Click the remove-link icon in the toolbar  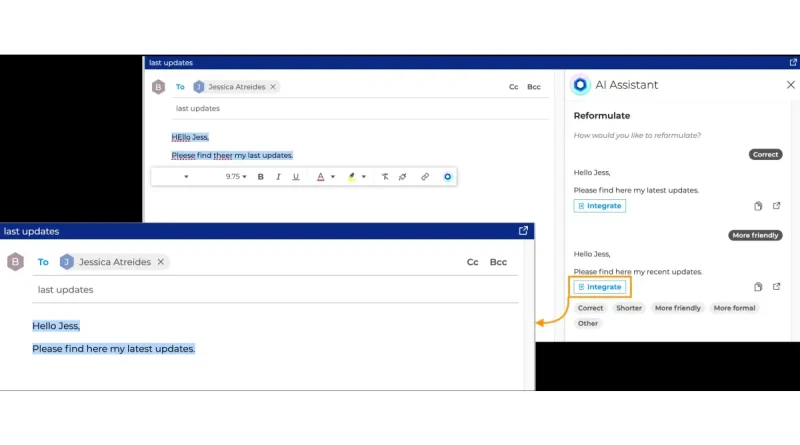pyautogui.click(x=403, y=177)
